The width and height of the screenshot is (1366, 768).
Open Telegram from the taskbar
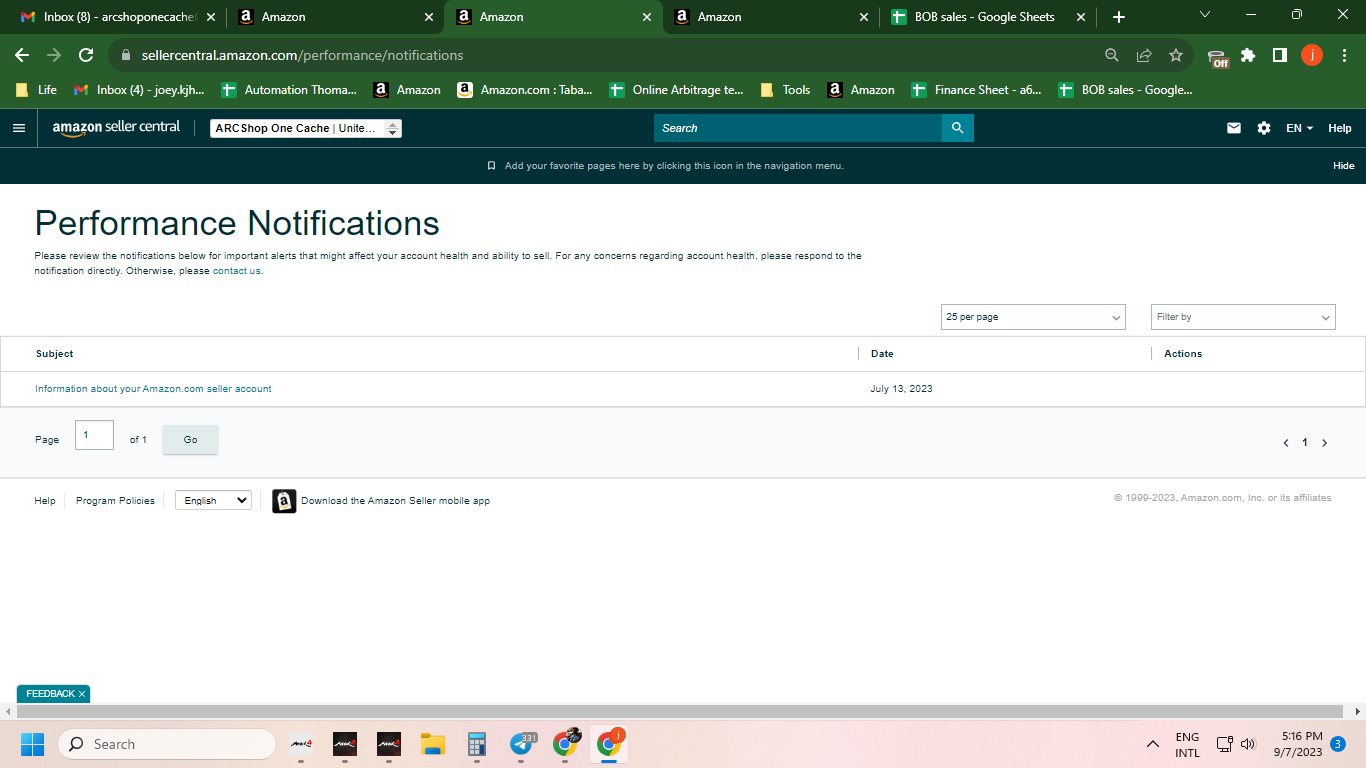tap(522, 744)
